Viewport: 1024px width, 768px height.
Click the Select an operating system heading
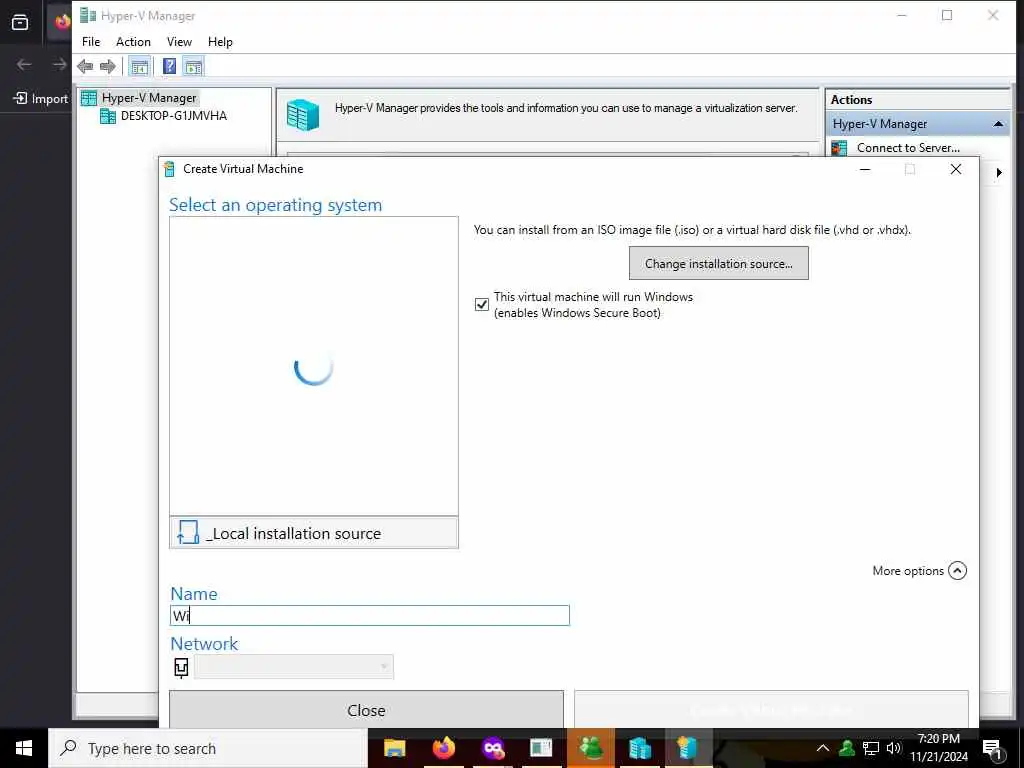click(x=276, y=205)
